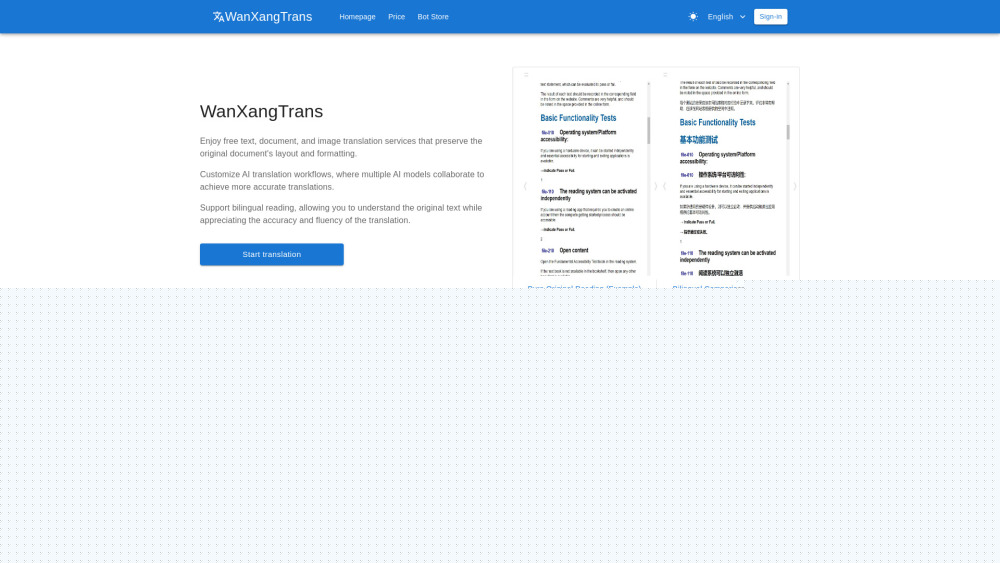Click the WanXangTrans translate logo icon
The image size is (1000, 563).
tap(218, 17)
